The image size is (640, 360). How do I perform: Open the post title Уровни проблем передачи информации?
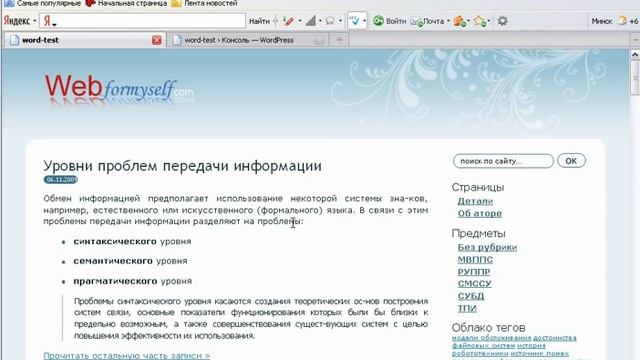tap(182, 166)
